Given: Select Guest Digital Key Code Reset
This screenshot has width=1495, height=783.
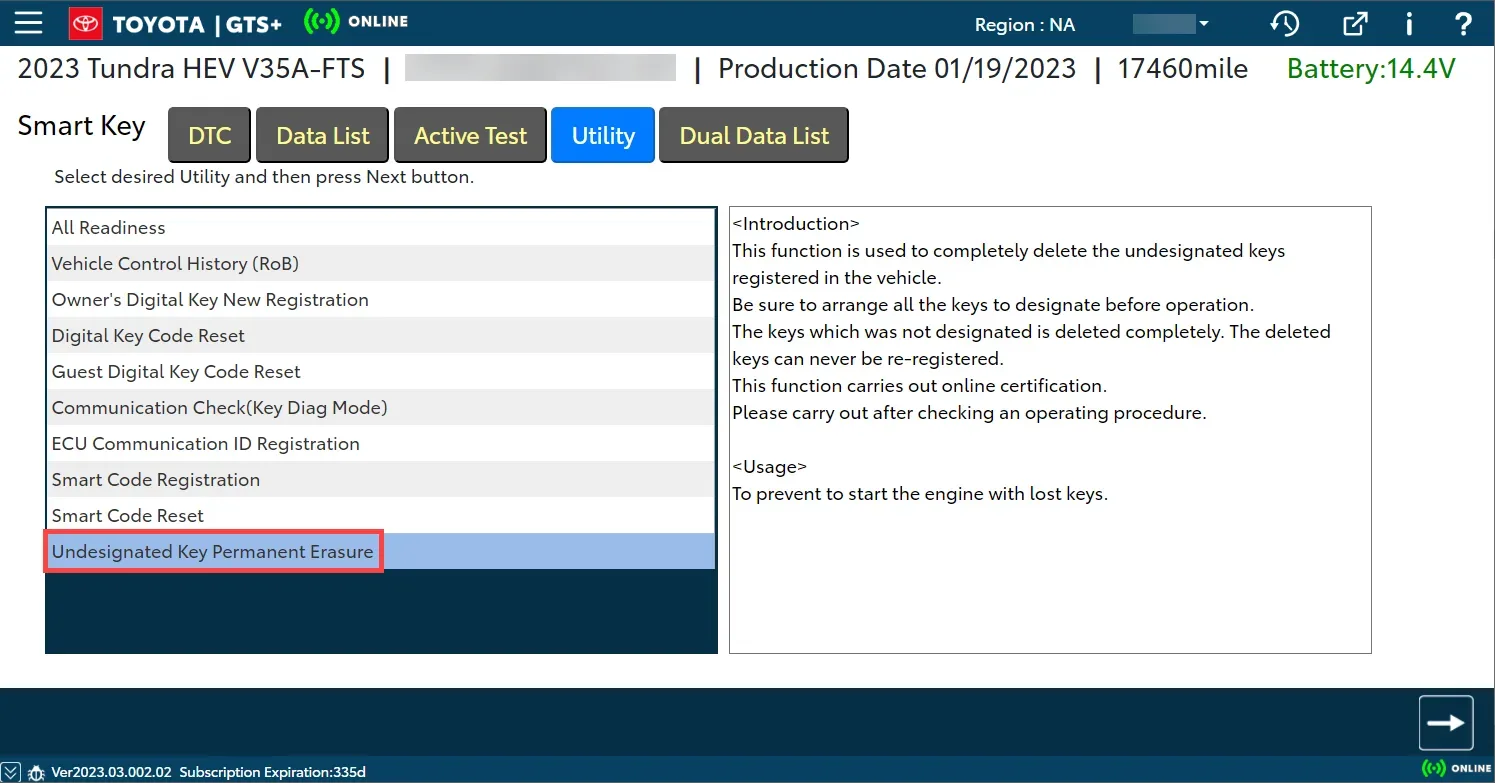Looking at the screenshot, I should click(381, 372).
